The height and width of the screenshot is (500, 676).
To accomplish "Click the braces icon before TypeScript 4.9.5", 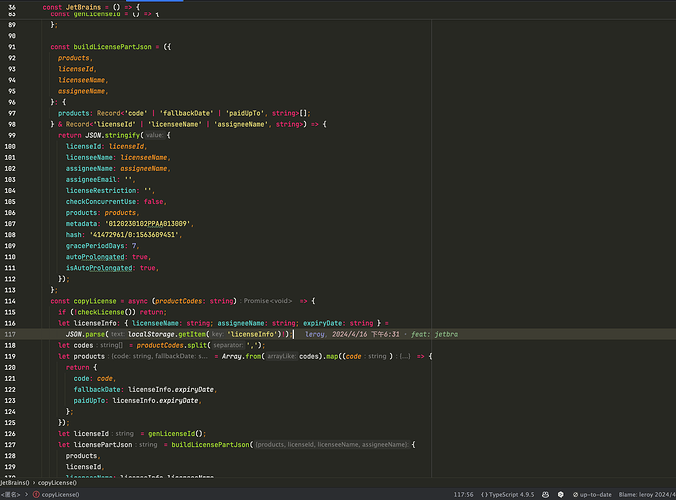I will coord(484,494).
